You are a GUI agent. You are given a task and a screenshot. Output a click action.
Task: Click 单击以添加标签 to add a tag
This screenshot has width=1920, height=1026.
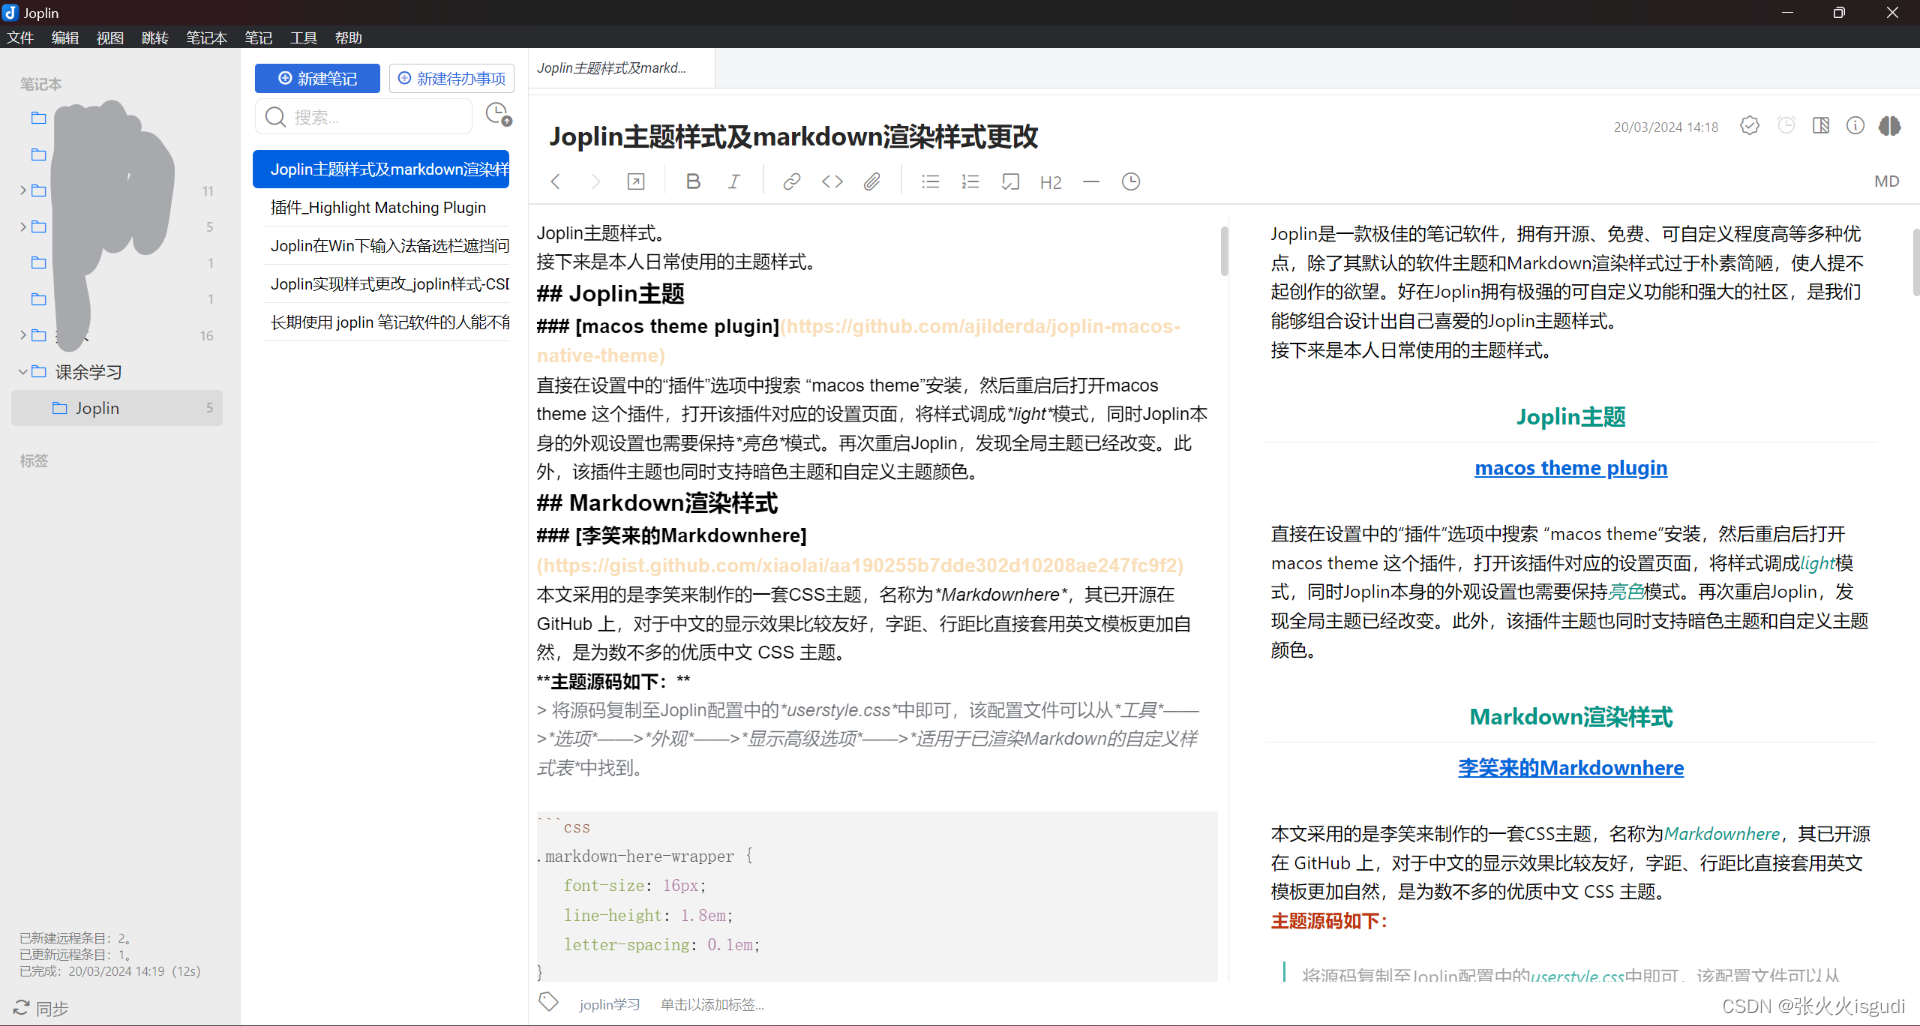712,1004
